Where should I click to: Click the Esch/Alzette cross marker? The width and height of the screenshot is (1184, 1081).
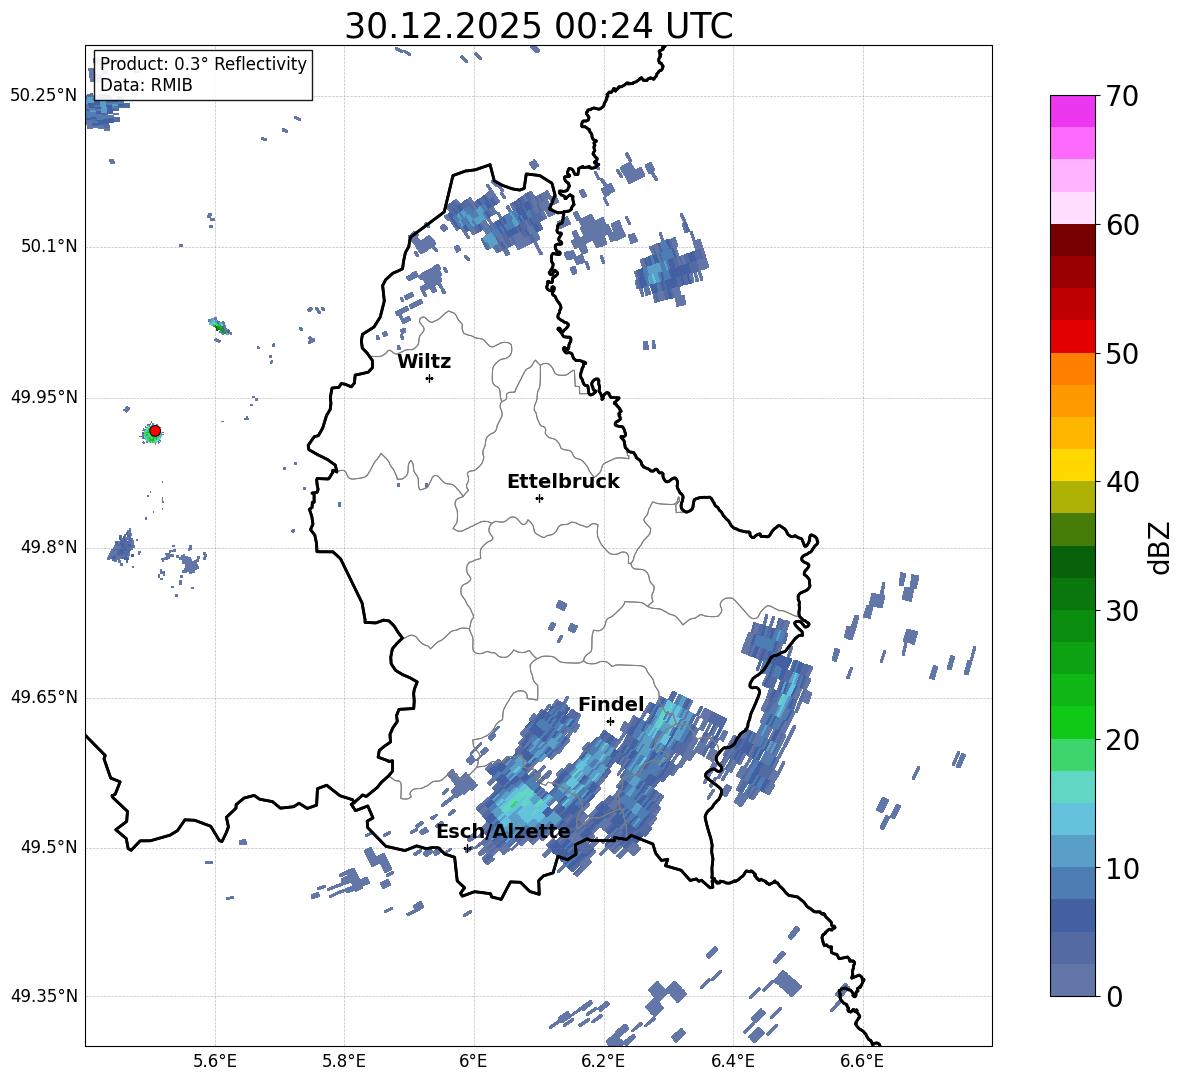pos(467,848)
